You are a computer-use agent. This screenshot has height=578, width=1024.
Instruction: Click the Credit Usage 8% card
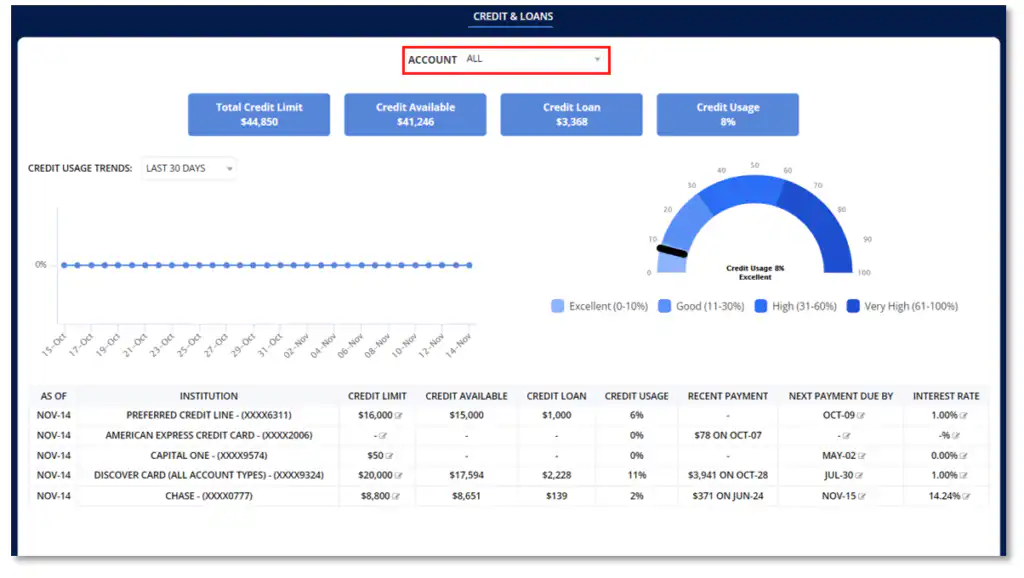727,114
